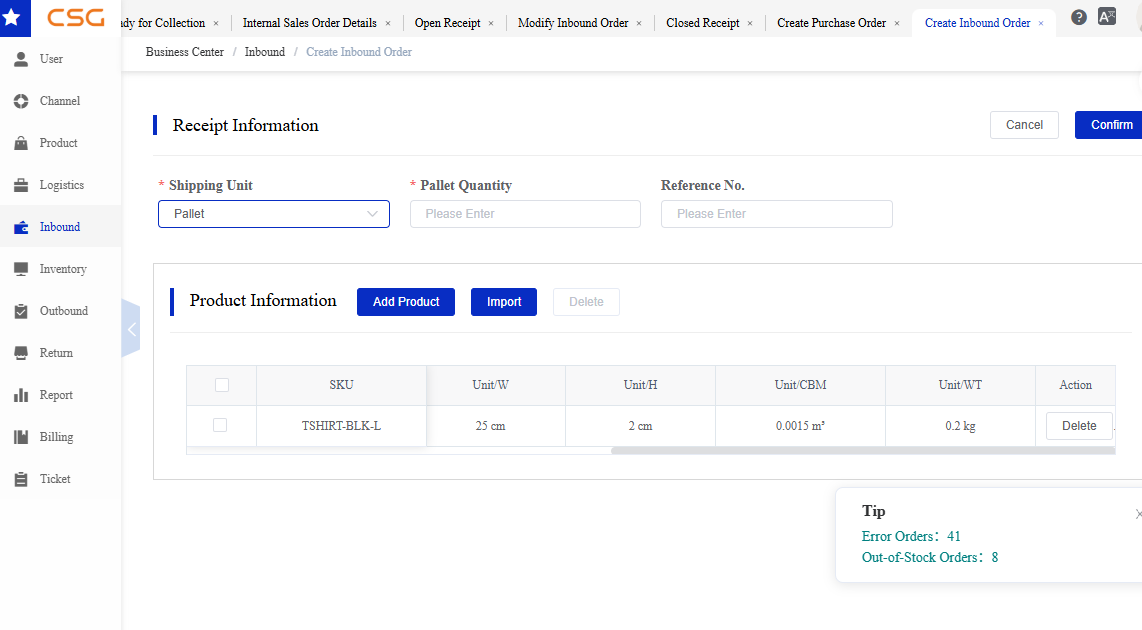1142x630 pixels.
Task: Click the Return sidebar icon
Action: tap(21, 353)
